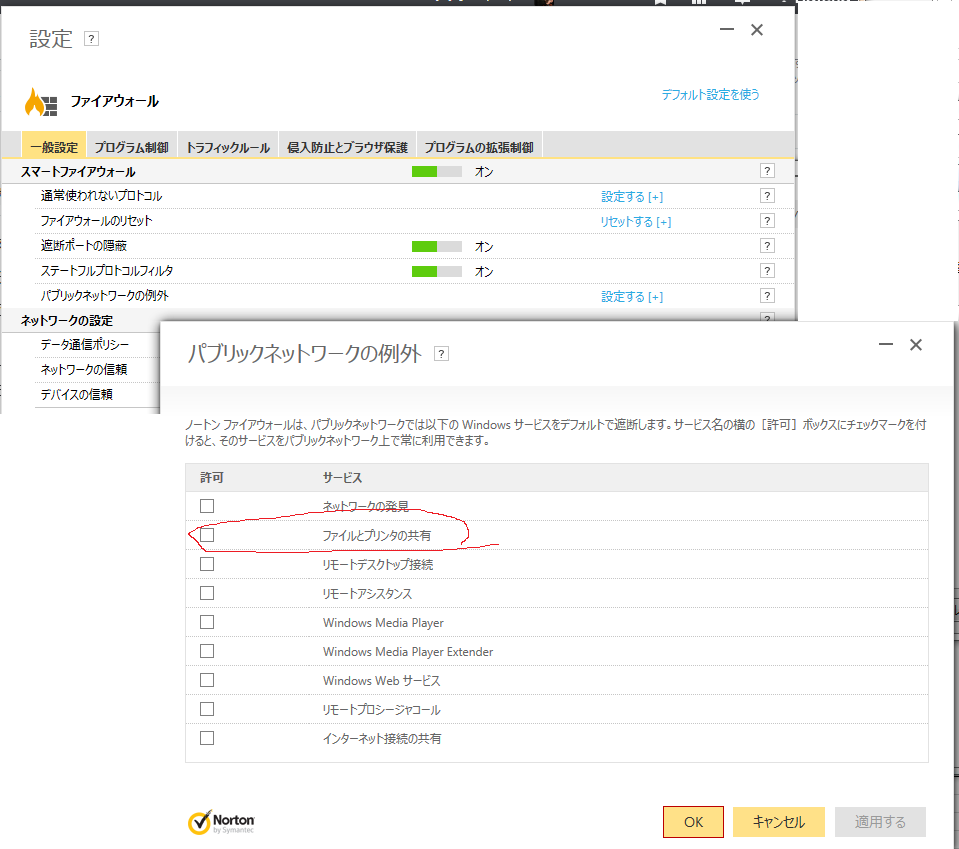
Task: Open help for 通常使われないプロトコル row
Action: (x=767, y=196)
